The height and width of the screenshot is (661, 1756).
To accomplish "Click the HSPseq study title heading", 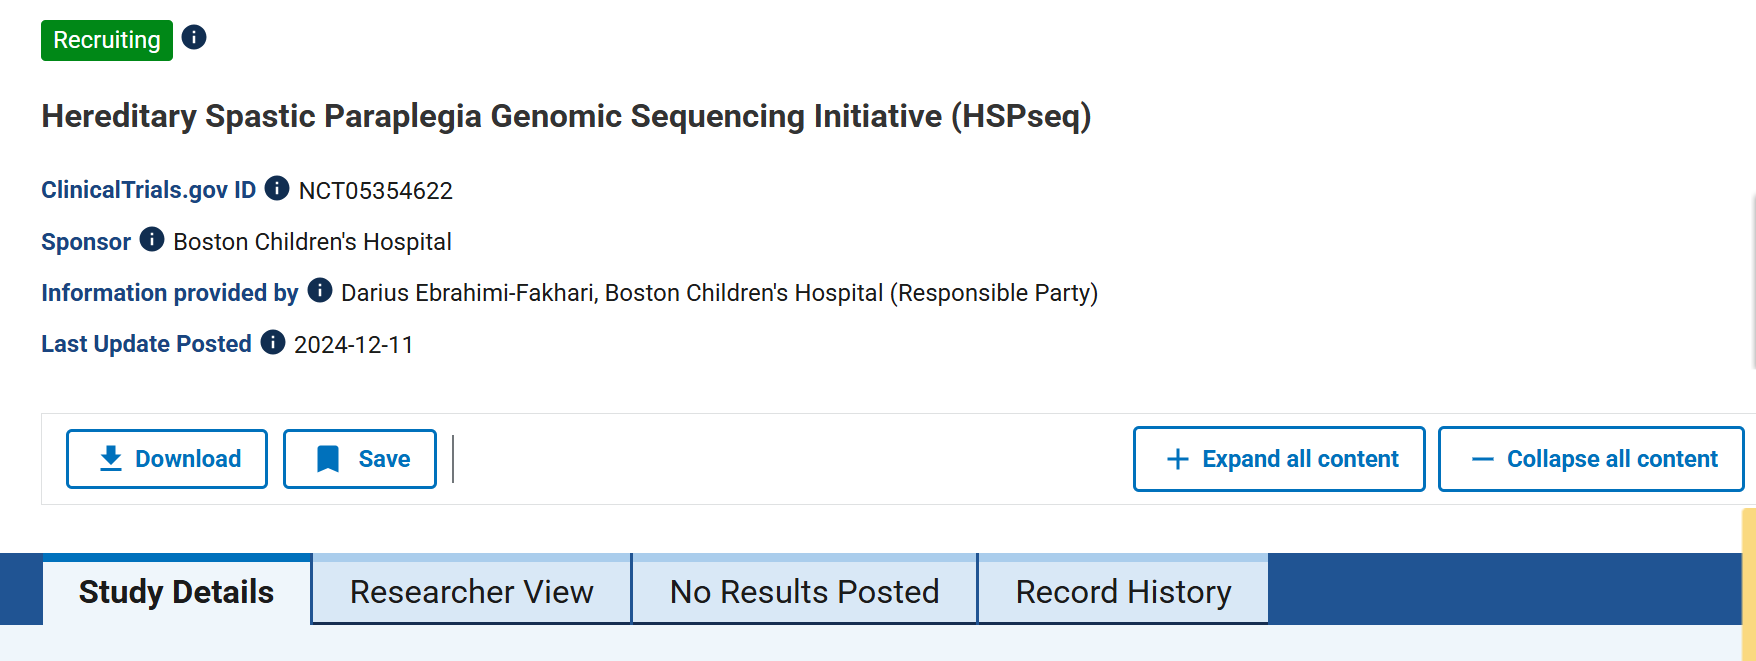I will pos(566,116).
